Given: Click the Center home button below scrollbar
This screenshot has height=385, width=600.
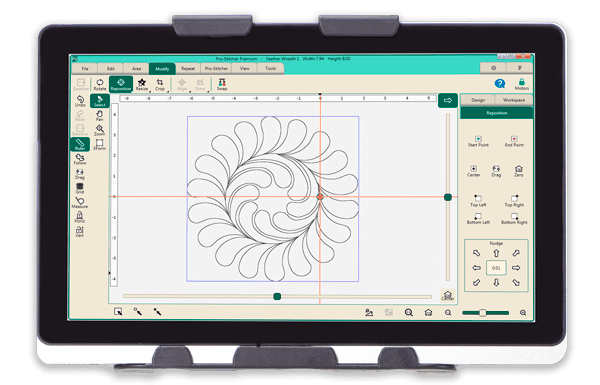Looking at the screenshot, I should coord(448,295).
